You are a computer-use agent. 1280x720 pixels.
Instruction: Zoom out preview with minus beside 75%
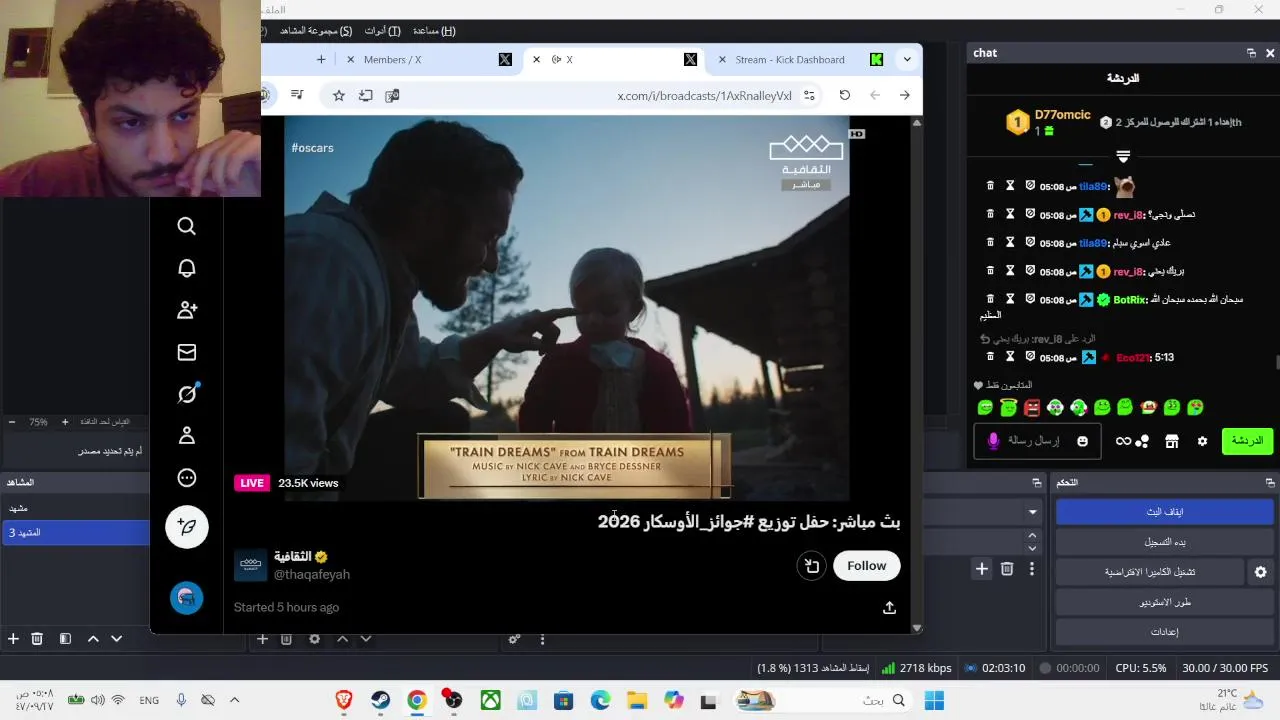tap(11, 422)
